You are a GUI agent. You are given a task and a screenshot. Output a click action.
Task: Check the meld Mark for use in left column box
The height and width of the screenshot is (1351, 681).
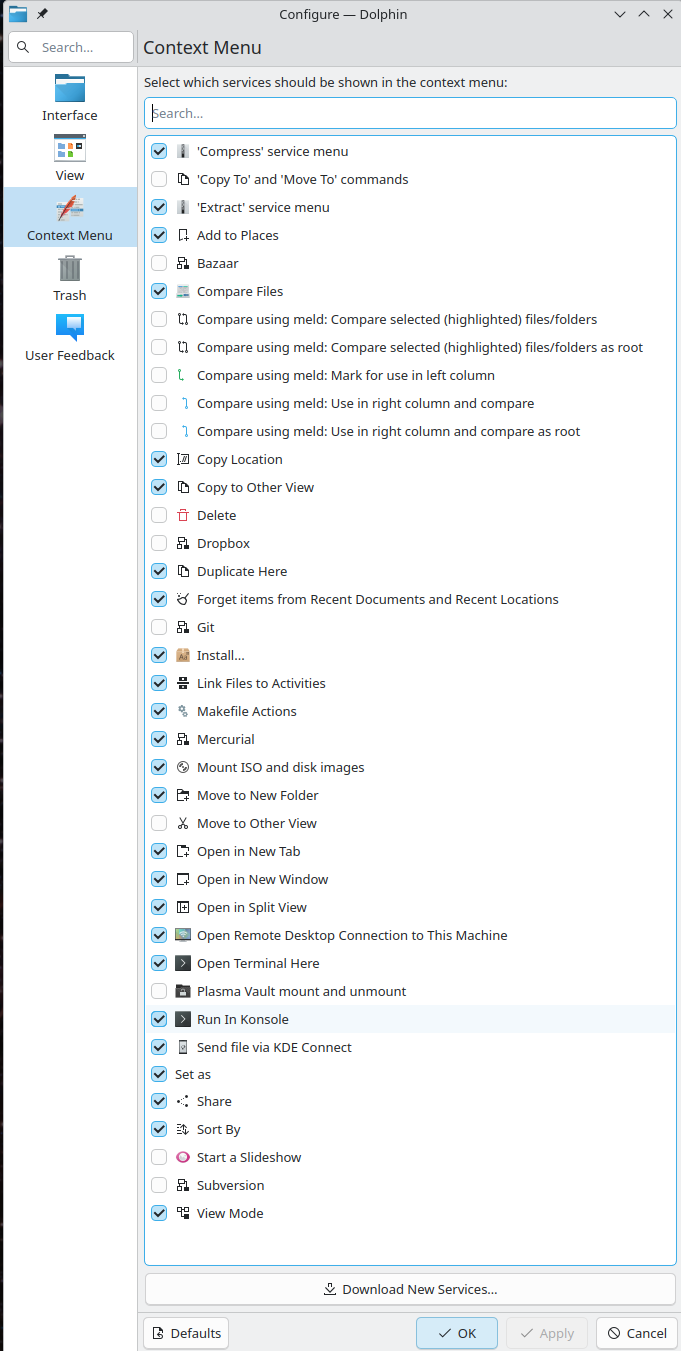[159, 376]
